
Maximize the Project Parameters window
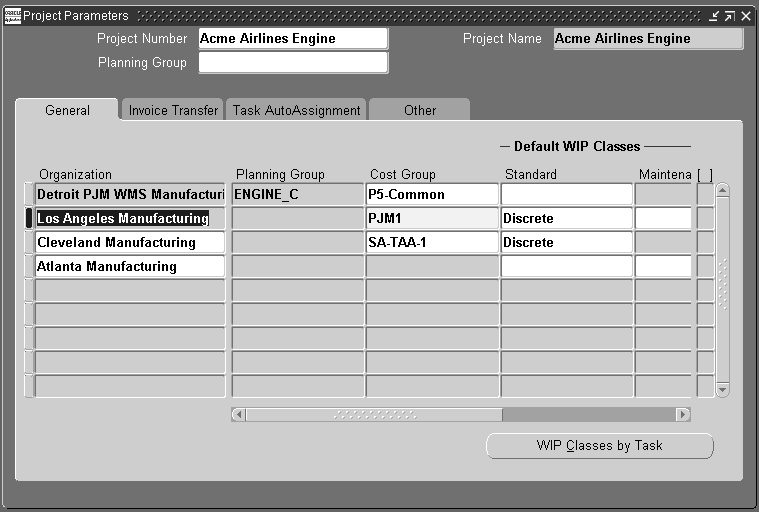(x=729, y=16)
